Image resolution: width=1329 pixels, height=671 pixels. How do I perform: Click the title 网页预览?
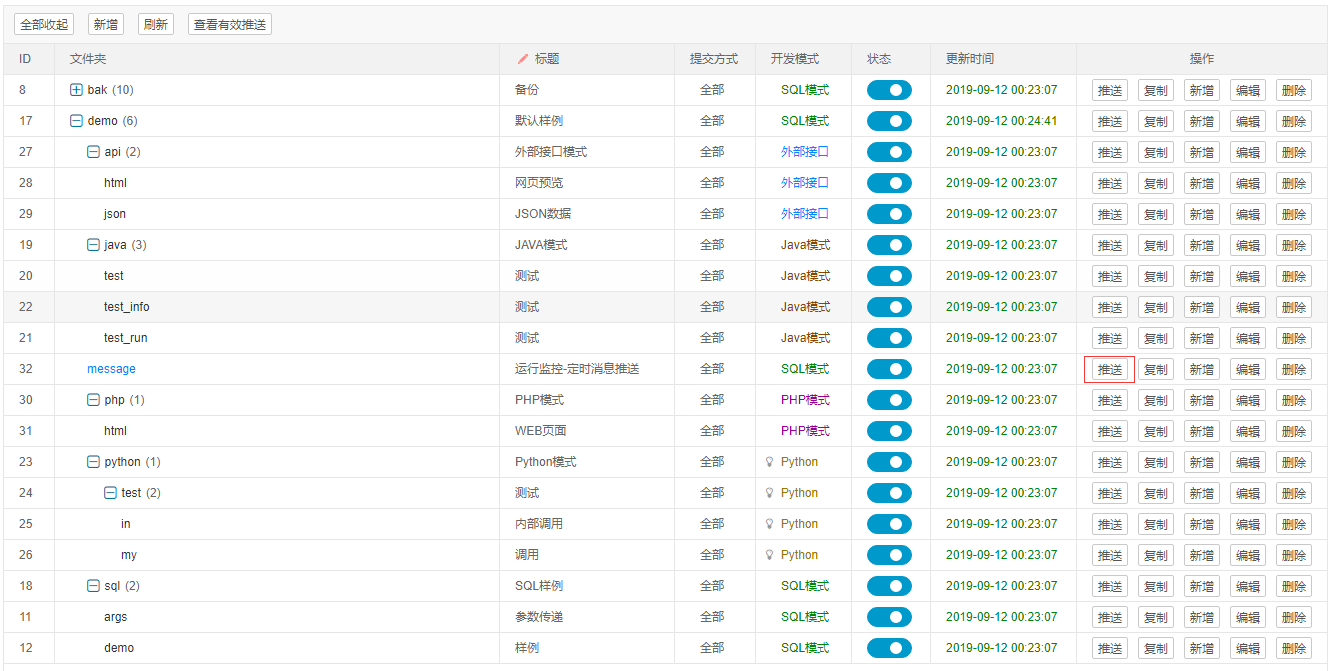coord(539,183)
